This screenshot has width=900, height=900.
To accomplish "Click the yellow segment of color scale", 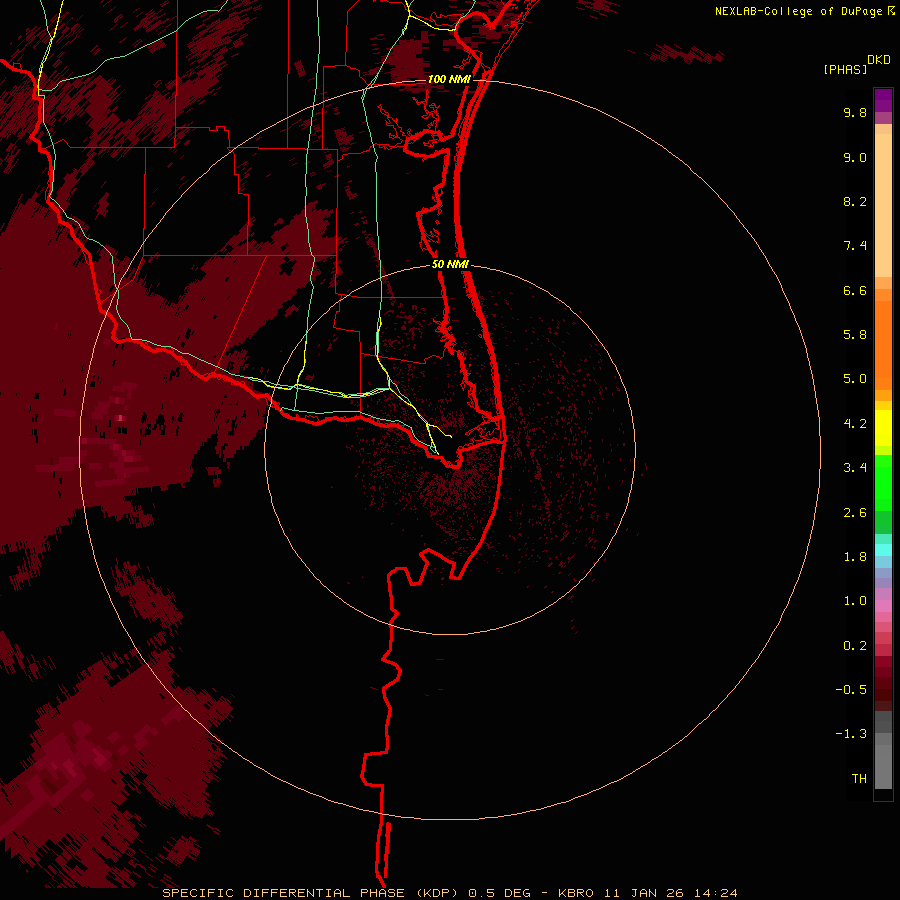I will 883,428.
